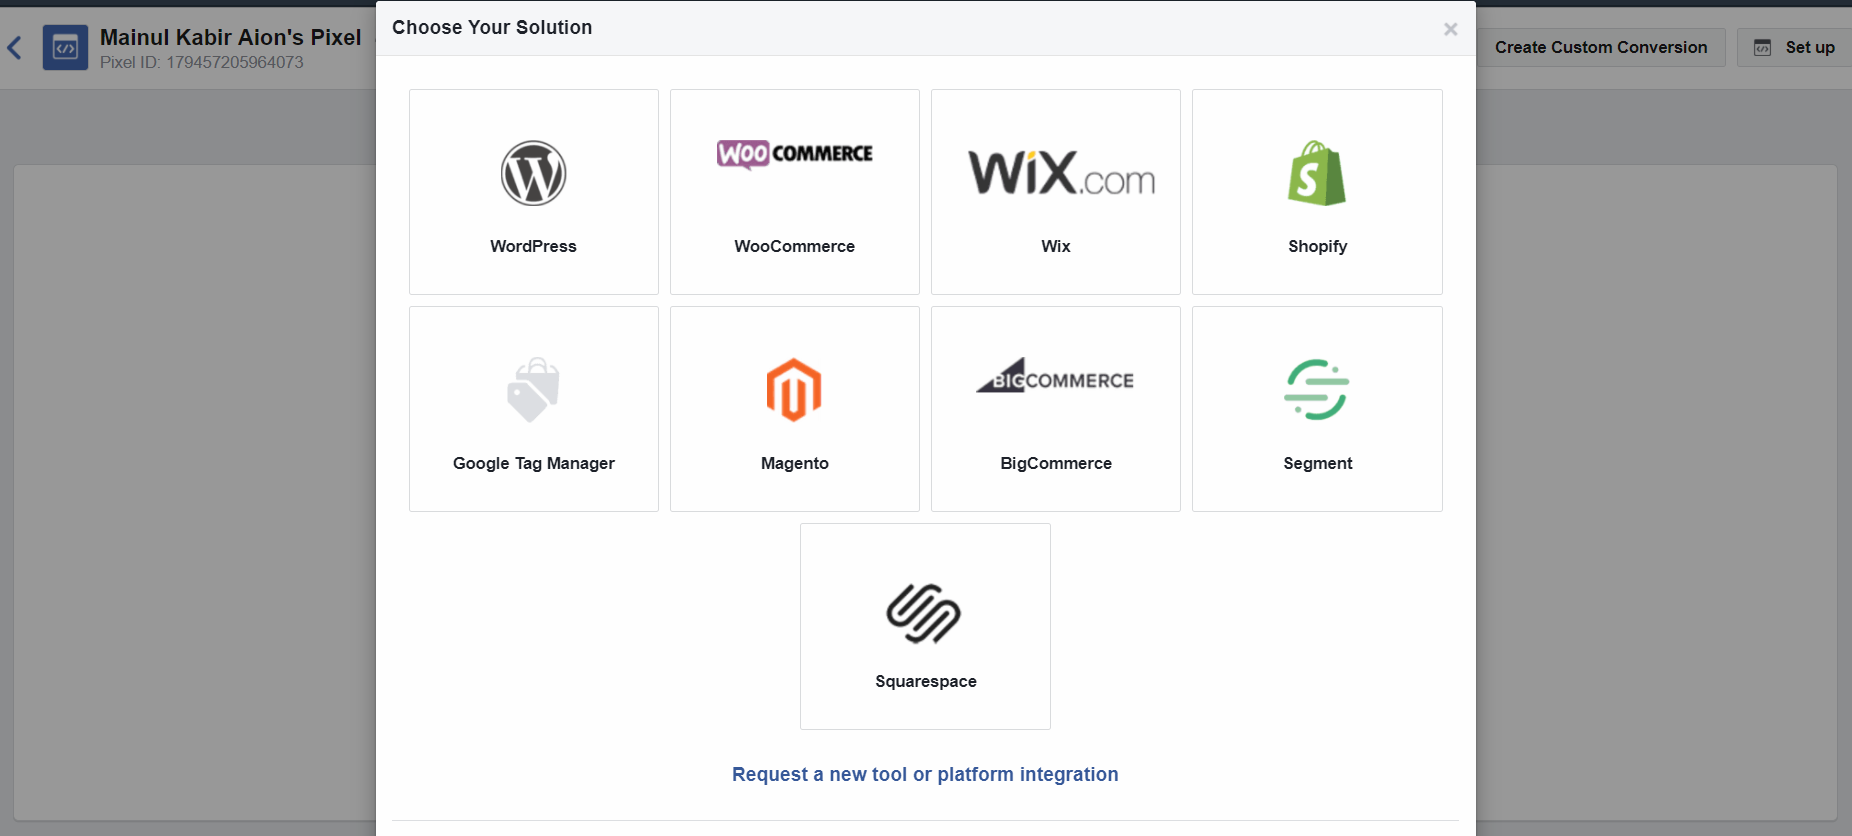The width and height of the screenshot is (1852, 836).
Task: Click the Shopify label text
Action: [x=1317, y=247]
